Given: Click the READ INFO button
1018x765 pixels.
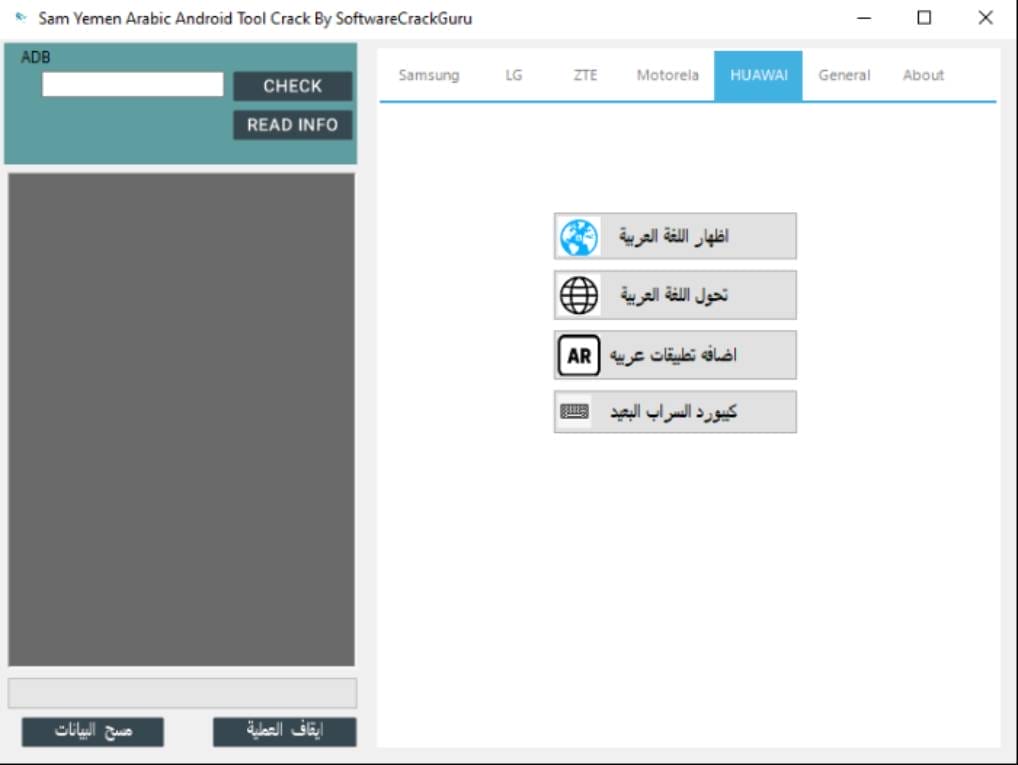Looking at the screenshot, I should pyautogui.click(x=292, y=125).
